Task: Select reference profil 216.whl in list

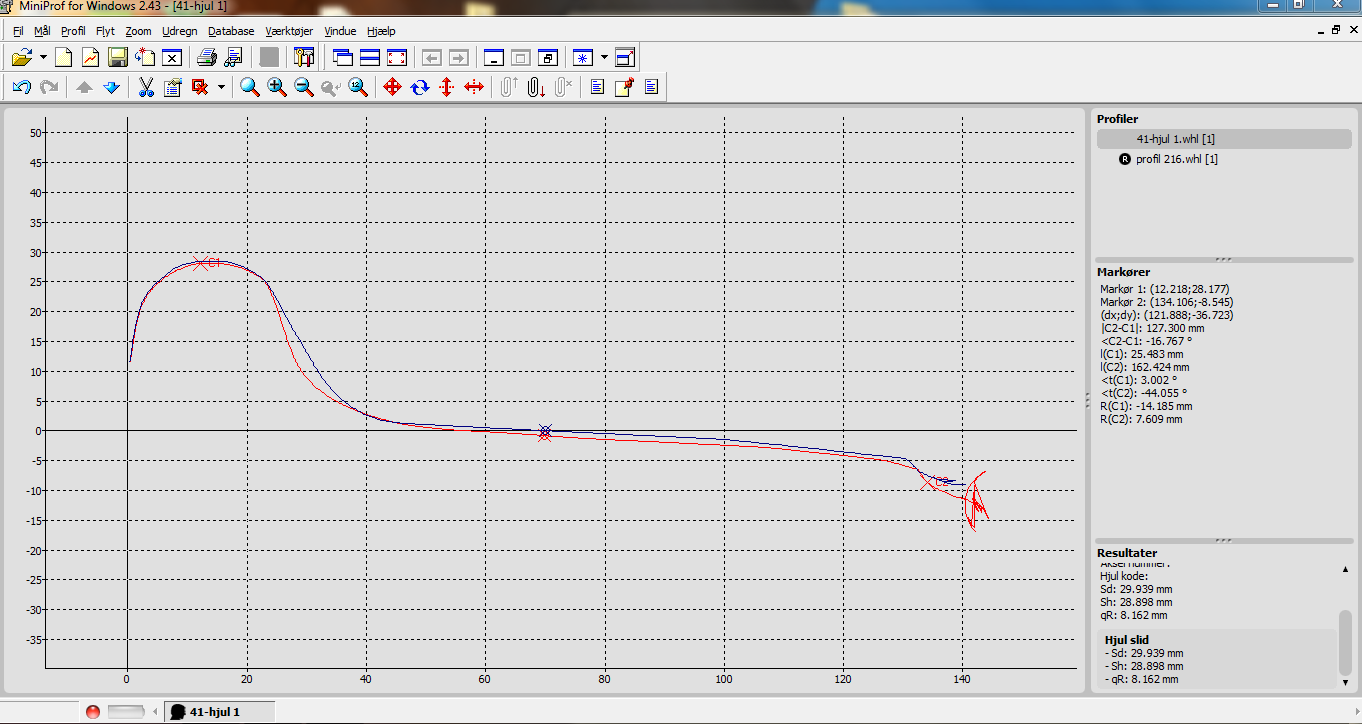Action: 1176,159
